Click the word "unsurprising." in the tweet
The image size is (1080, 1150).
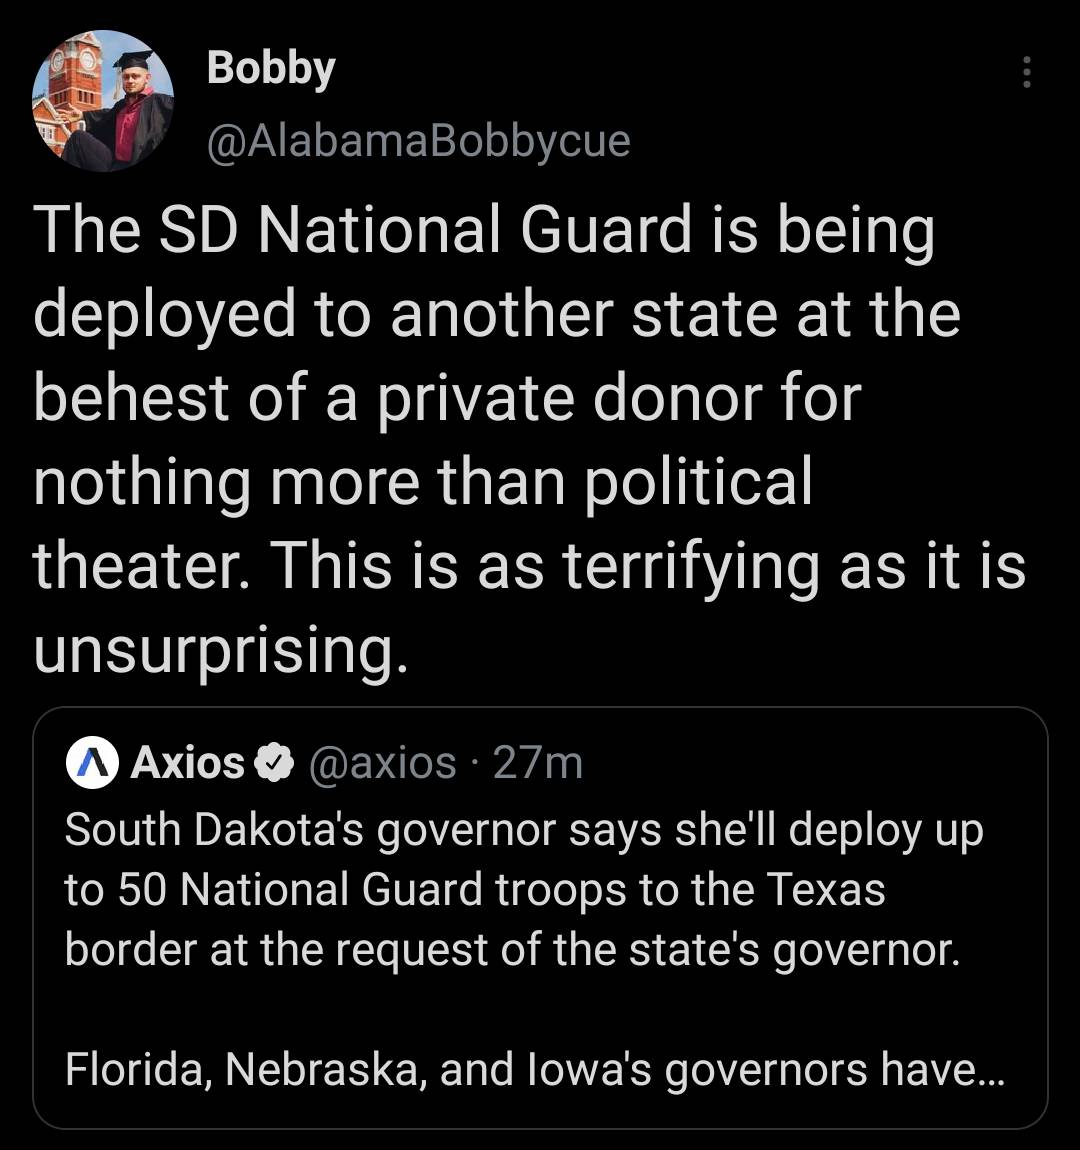coord(221,649)
